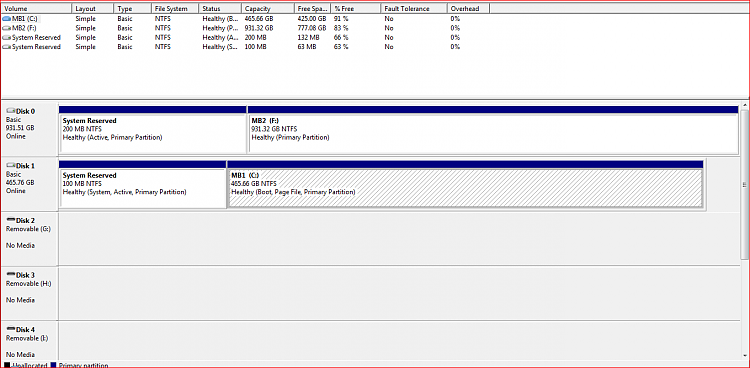
Task: Click the 83 % free value
Action: pos(341,28)
